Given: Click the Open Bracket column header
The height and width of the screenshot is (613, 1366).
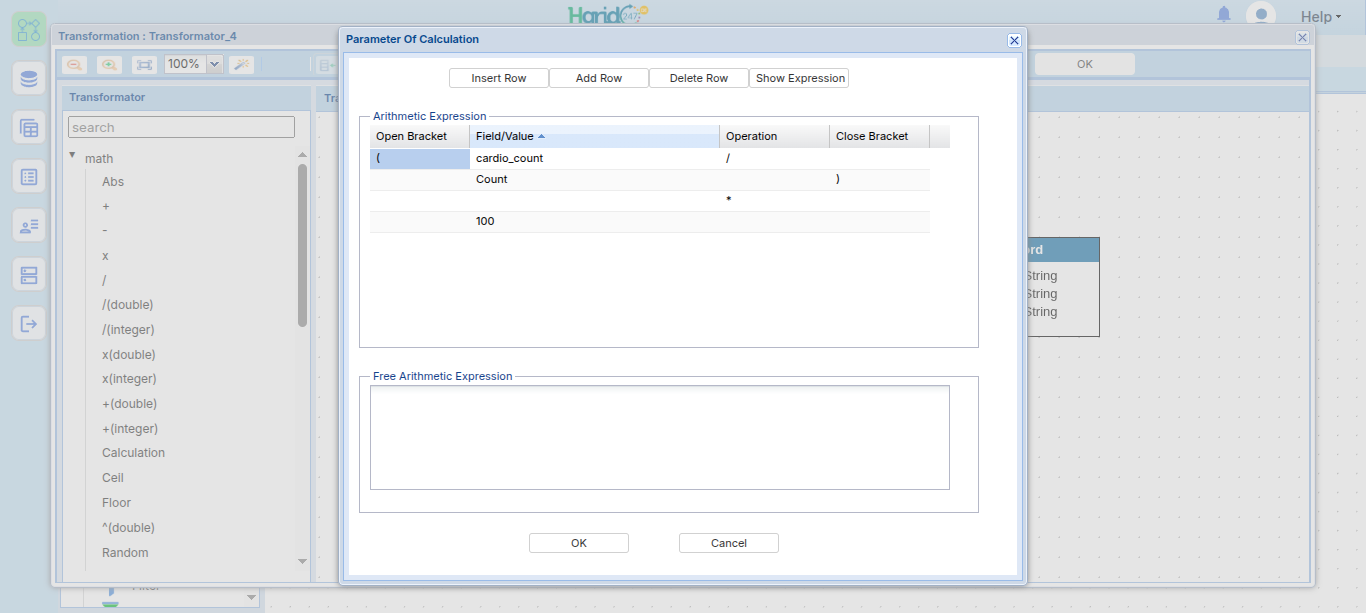Looking at the screenshot, I should click(x=420, y=136).
